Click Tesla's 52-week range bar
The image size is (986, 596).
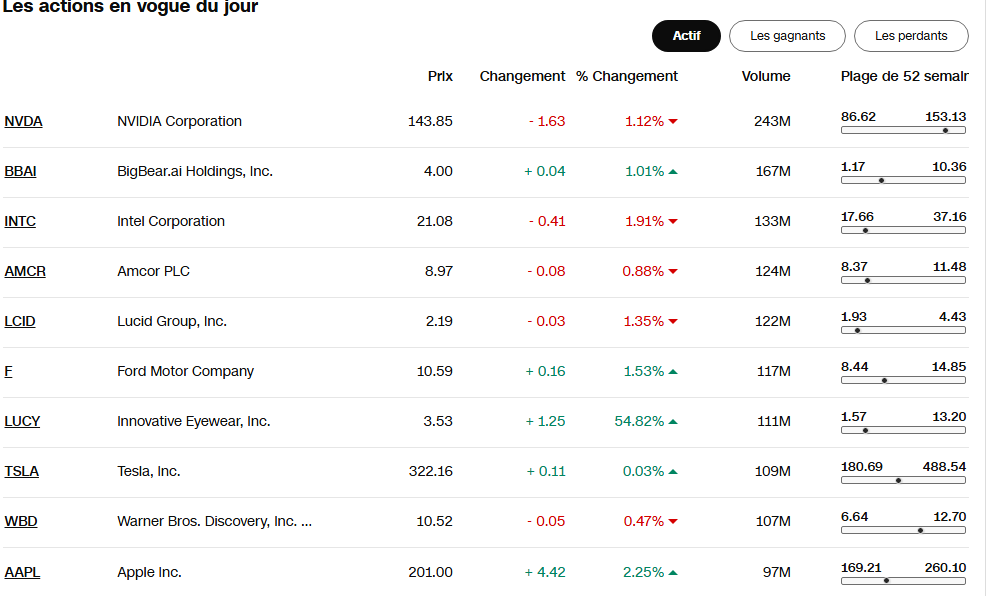point(903,480)
